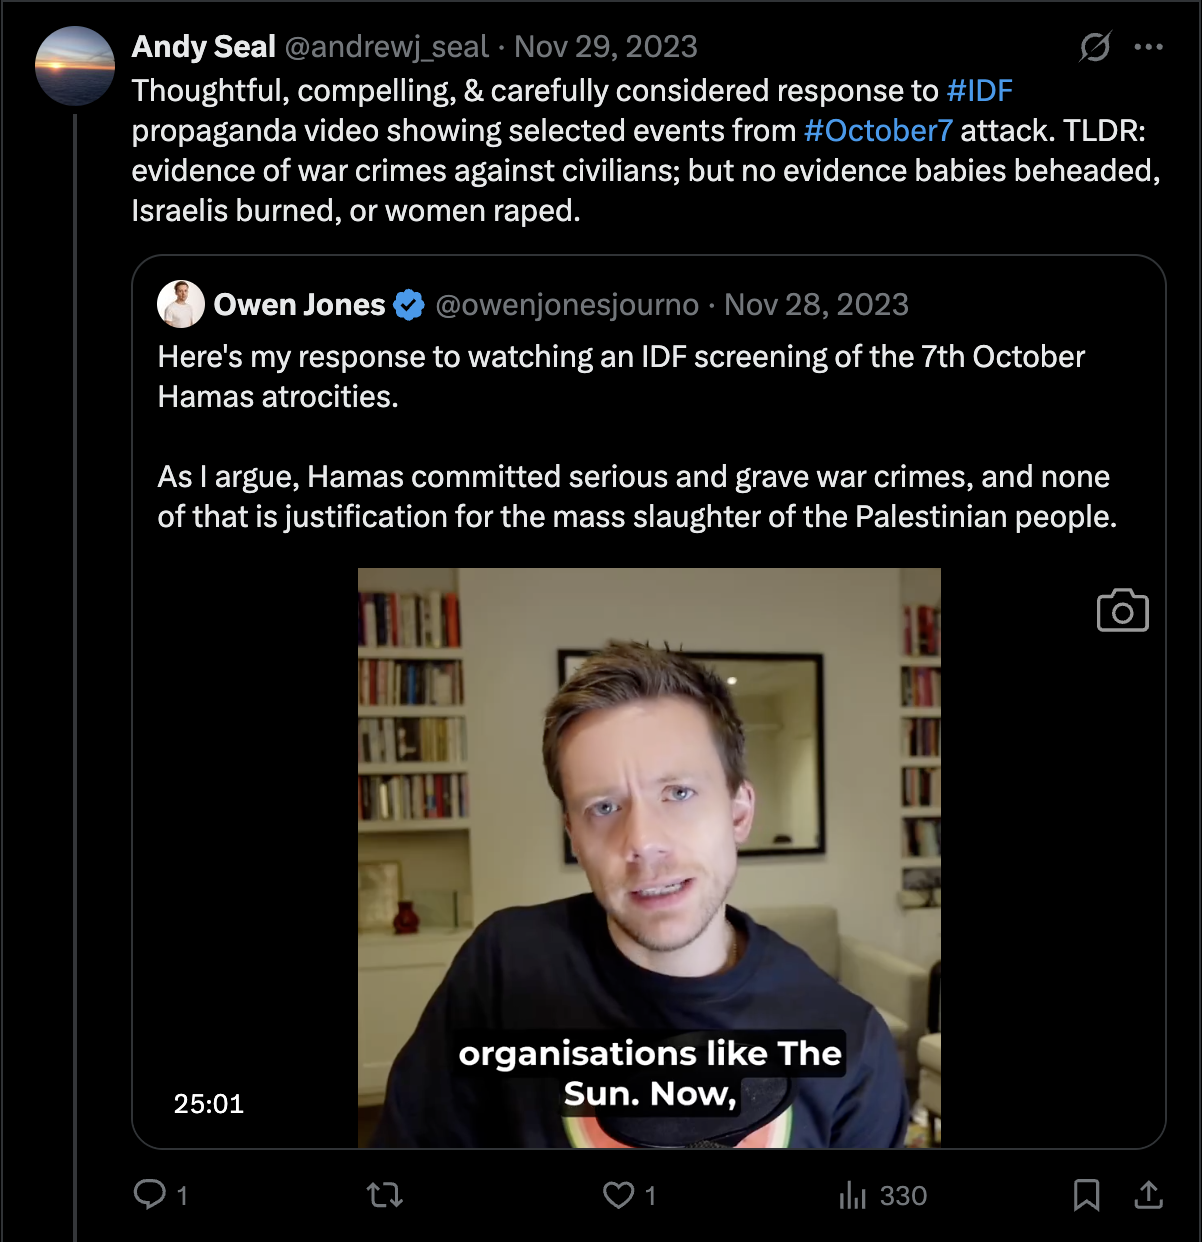1202x1242 pixels.
Task: Open the #October7 hashtag link
Action: (878, 131)
